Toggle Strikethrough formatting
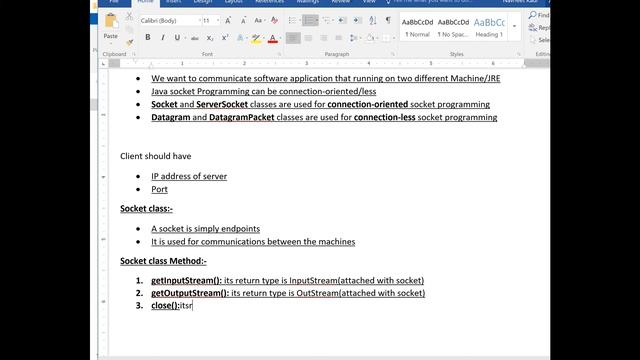Screen dimensions: 640x360 pos(195,38)
